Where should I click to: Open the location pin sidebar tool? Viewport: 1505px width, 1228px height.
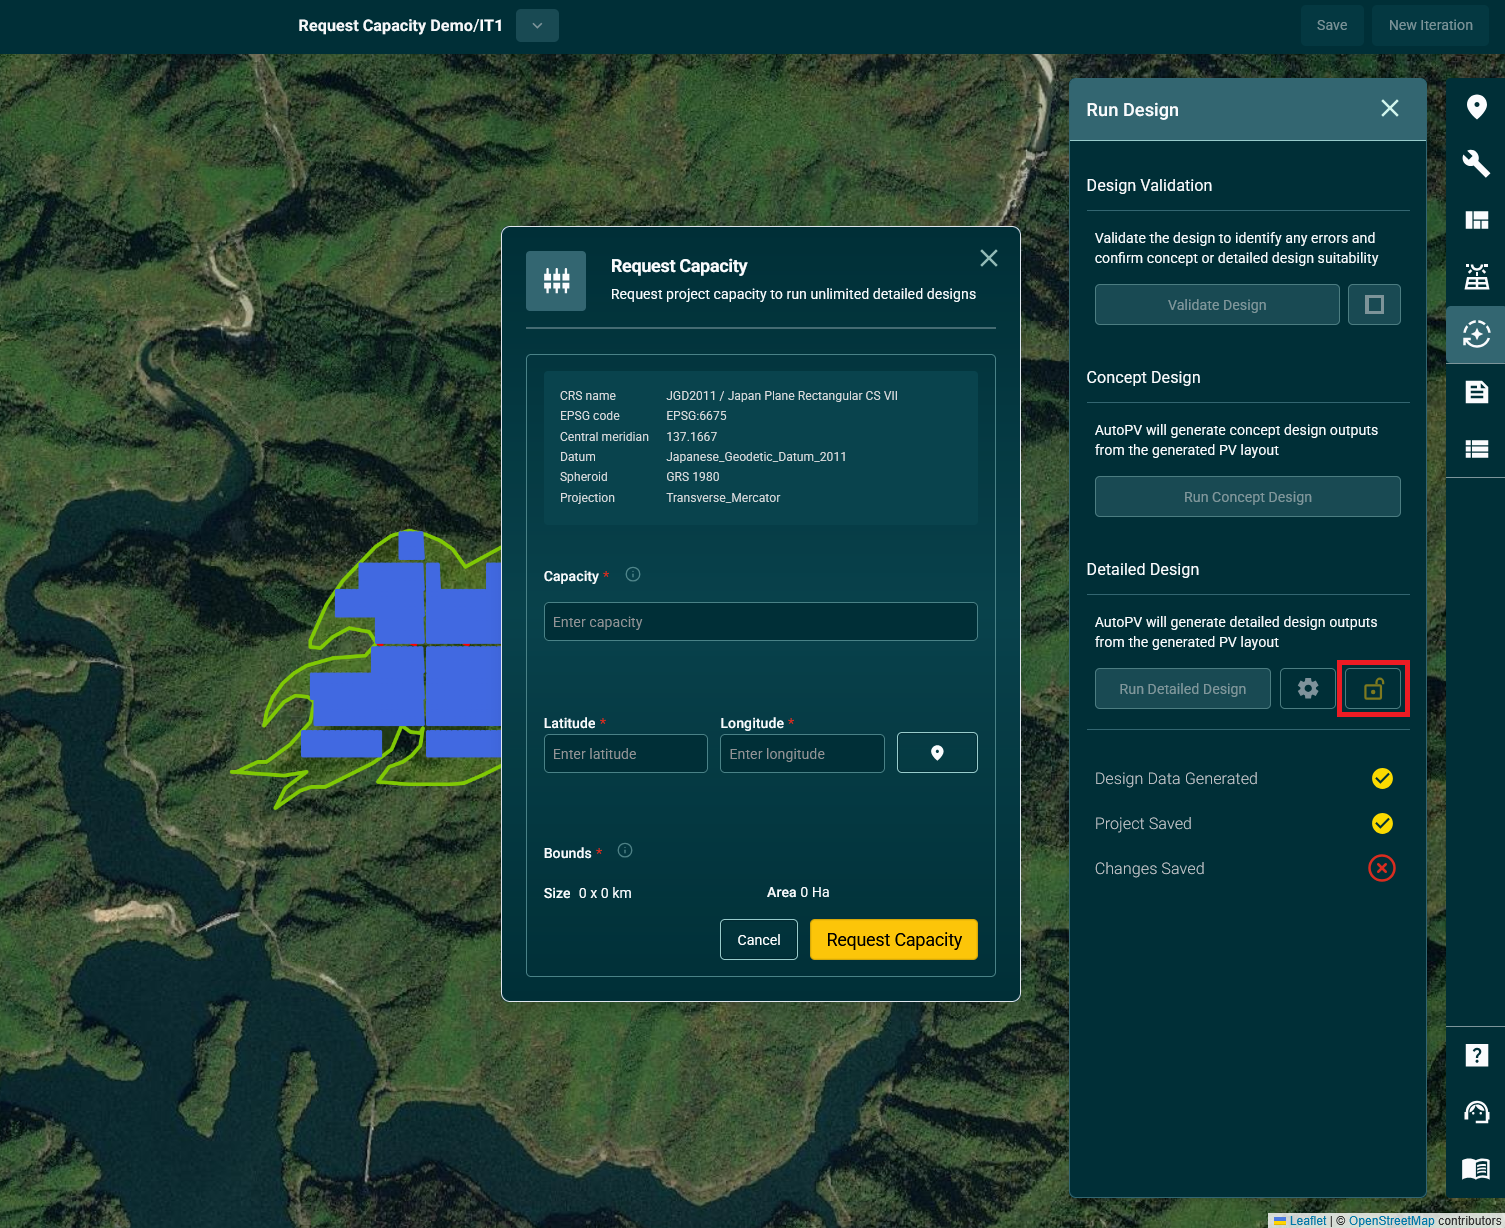[x=1476, y=107]
